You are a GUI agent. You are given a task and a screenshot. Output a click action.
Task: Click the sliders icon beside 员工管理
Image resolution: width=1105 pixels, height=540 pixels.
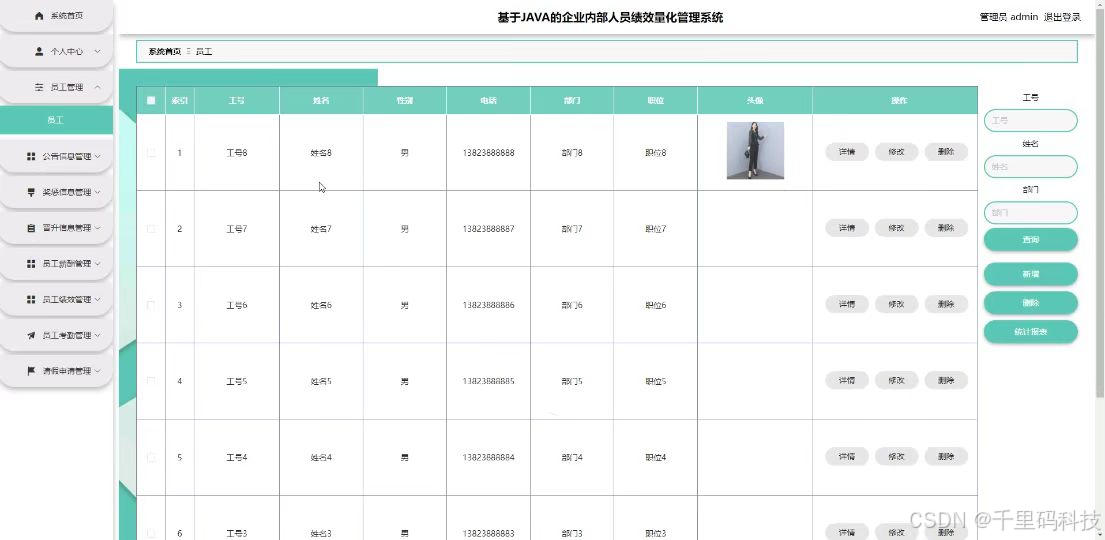click(x=39, y=87)
